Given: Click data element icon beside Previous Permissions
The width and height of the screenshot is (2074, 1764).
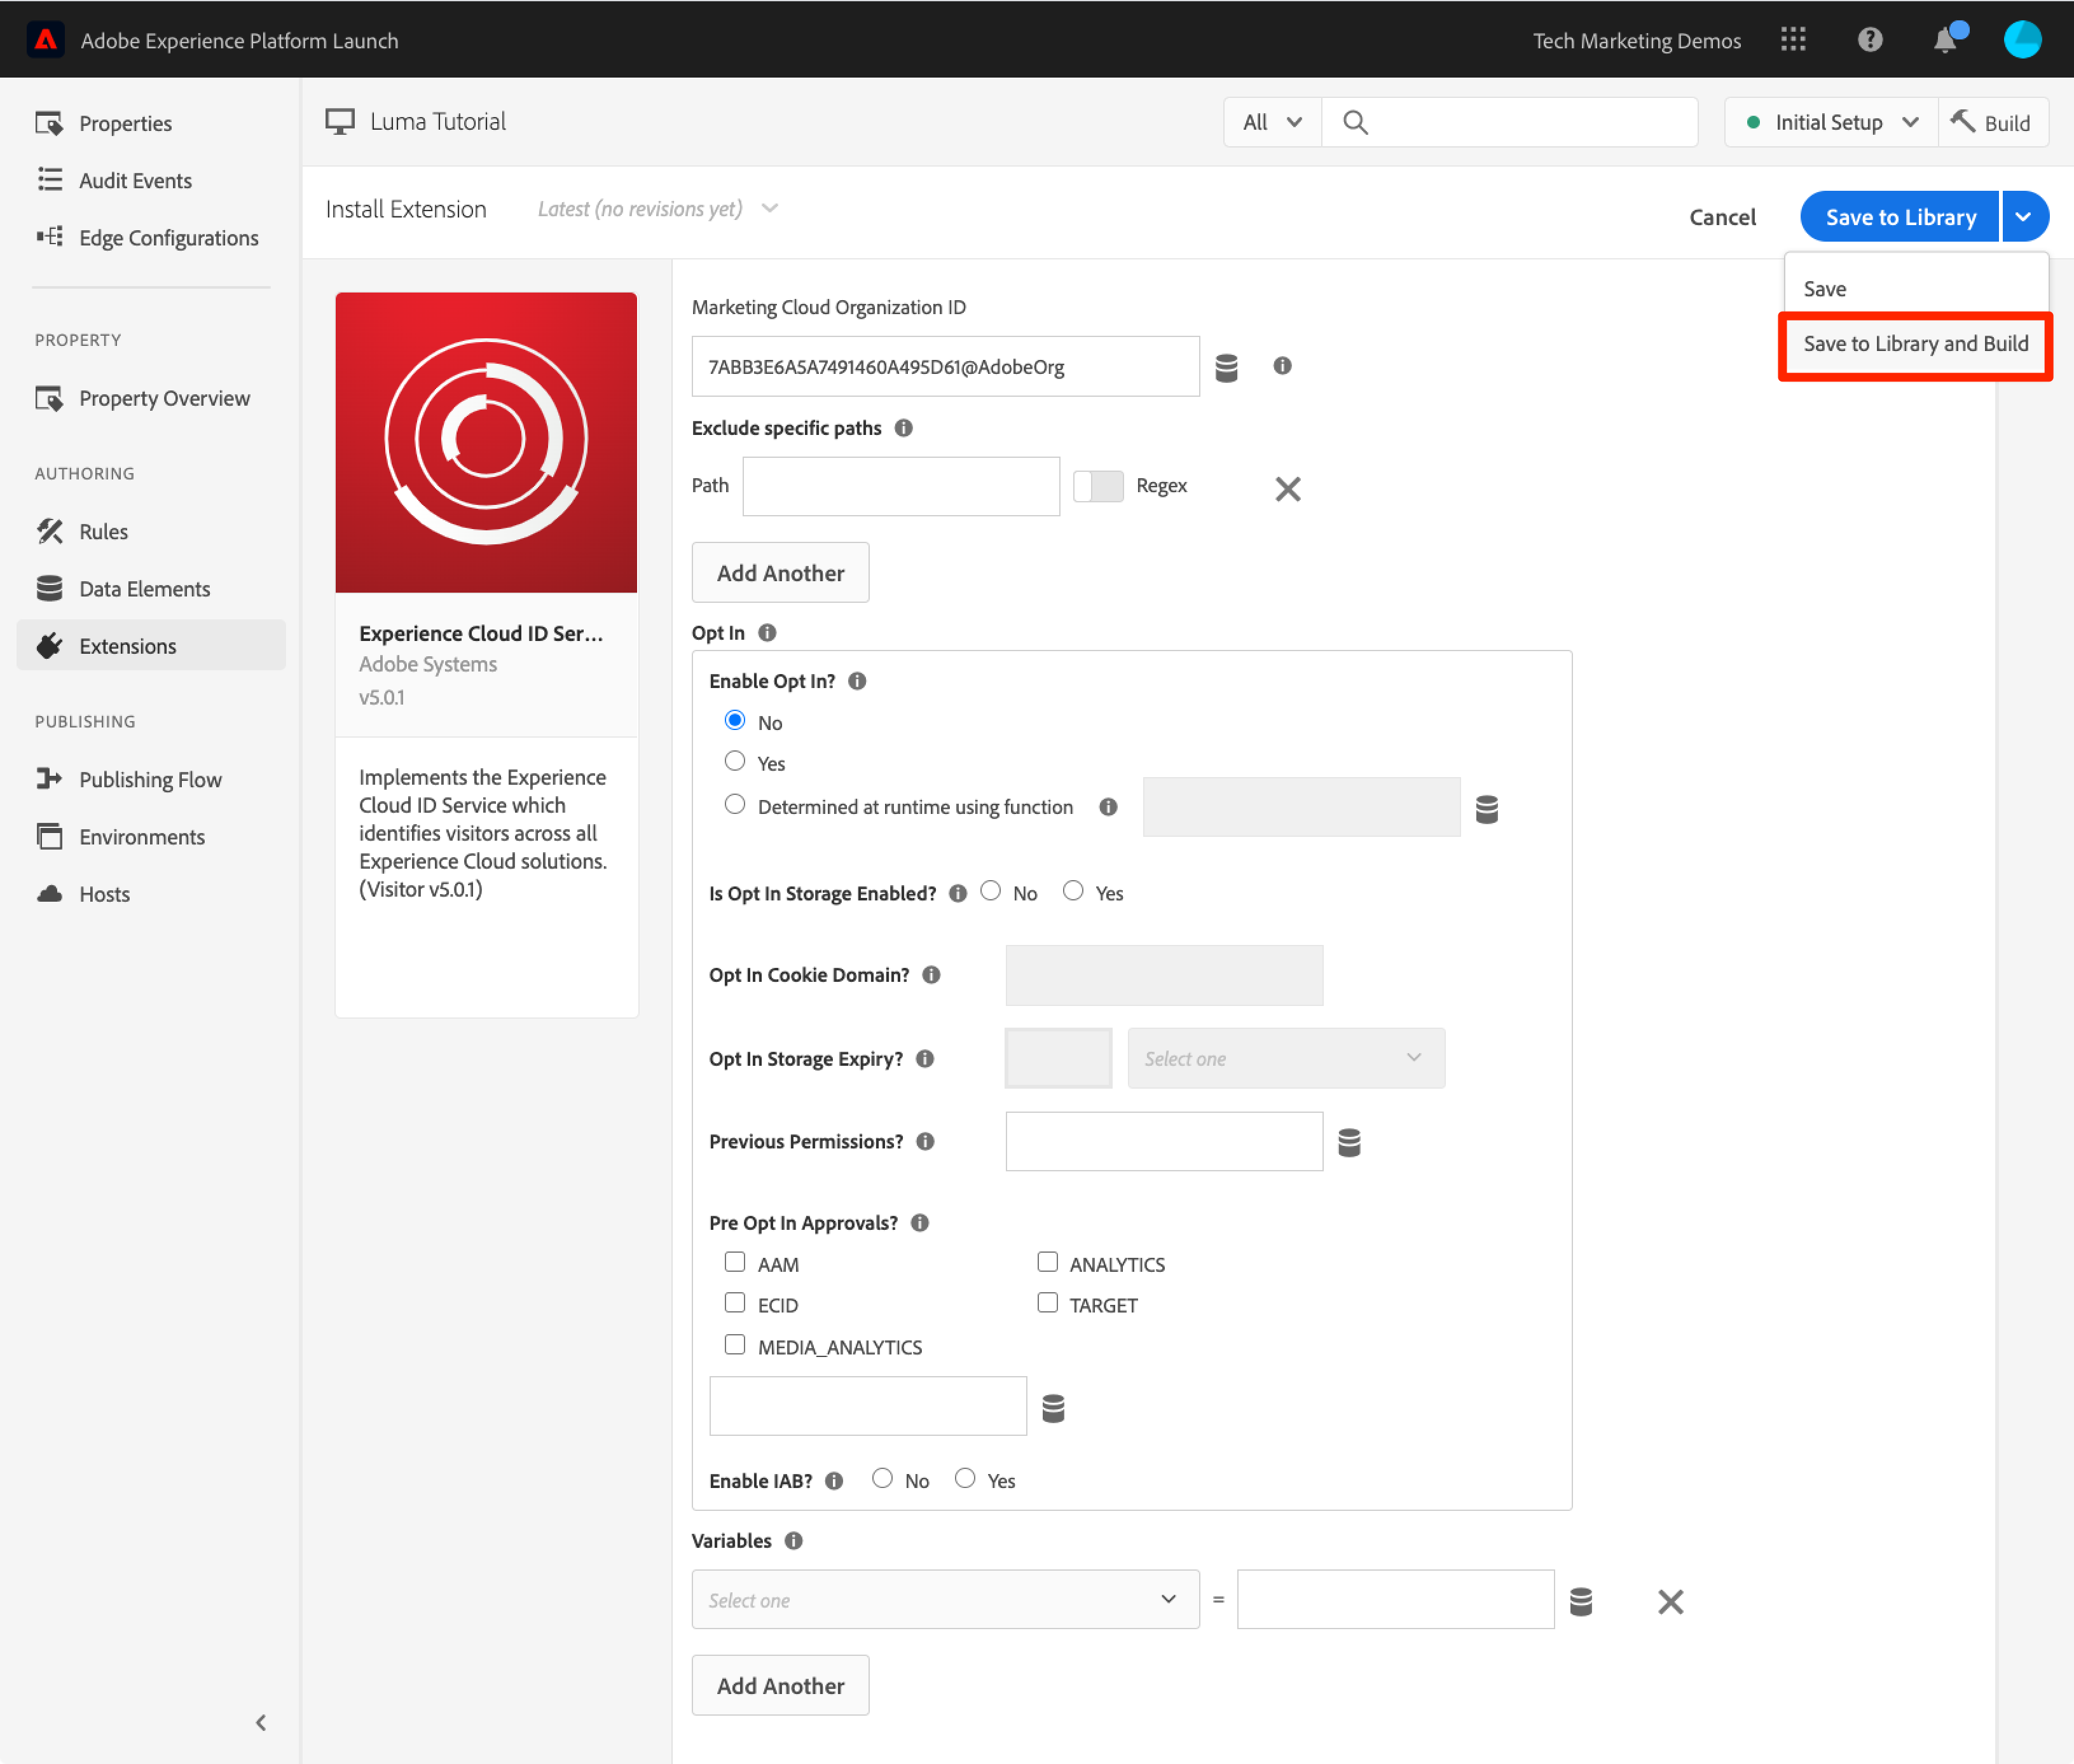Looking at the screenshot, I should (x=1349, y=1142).
